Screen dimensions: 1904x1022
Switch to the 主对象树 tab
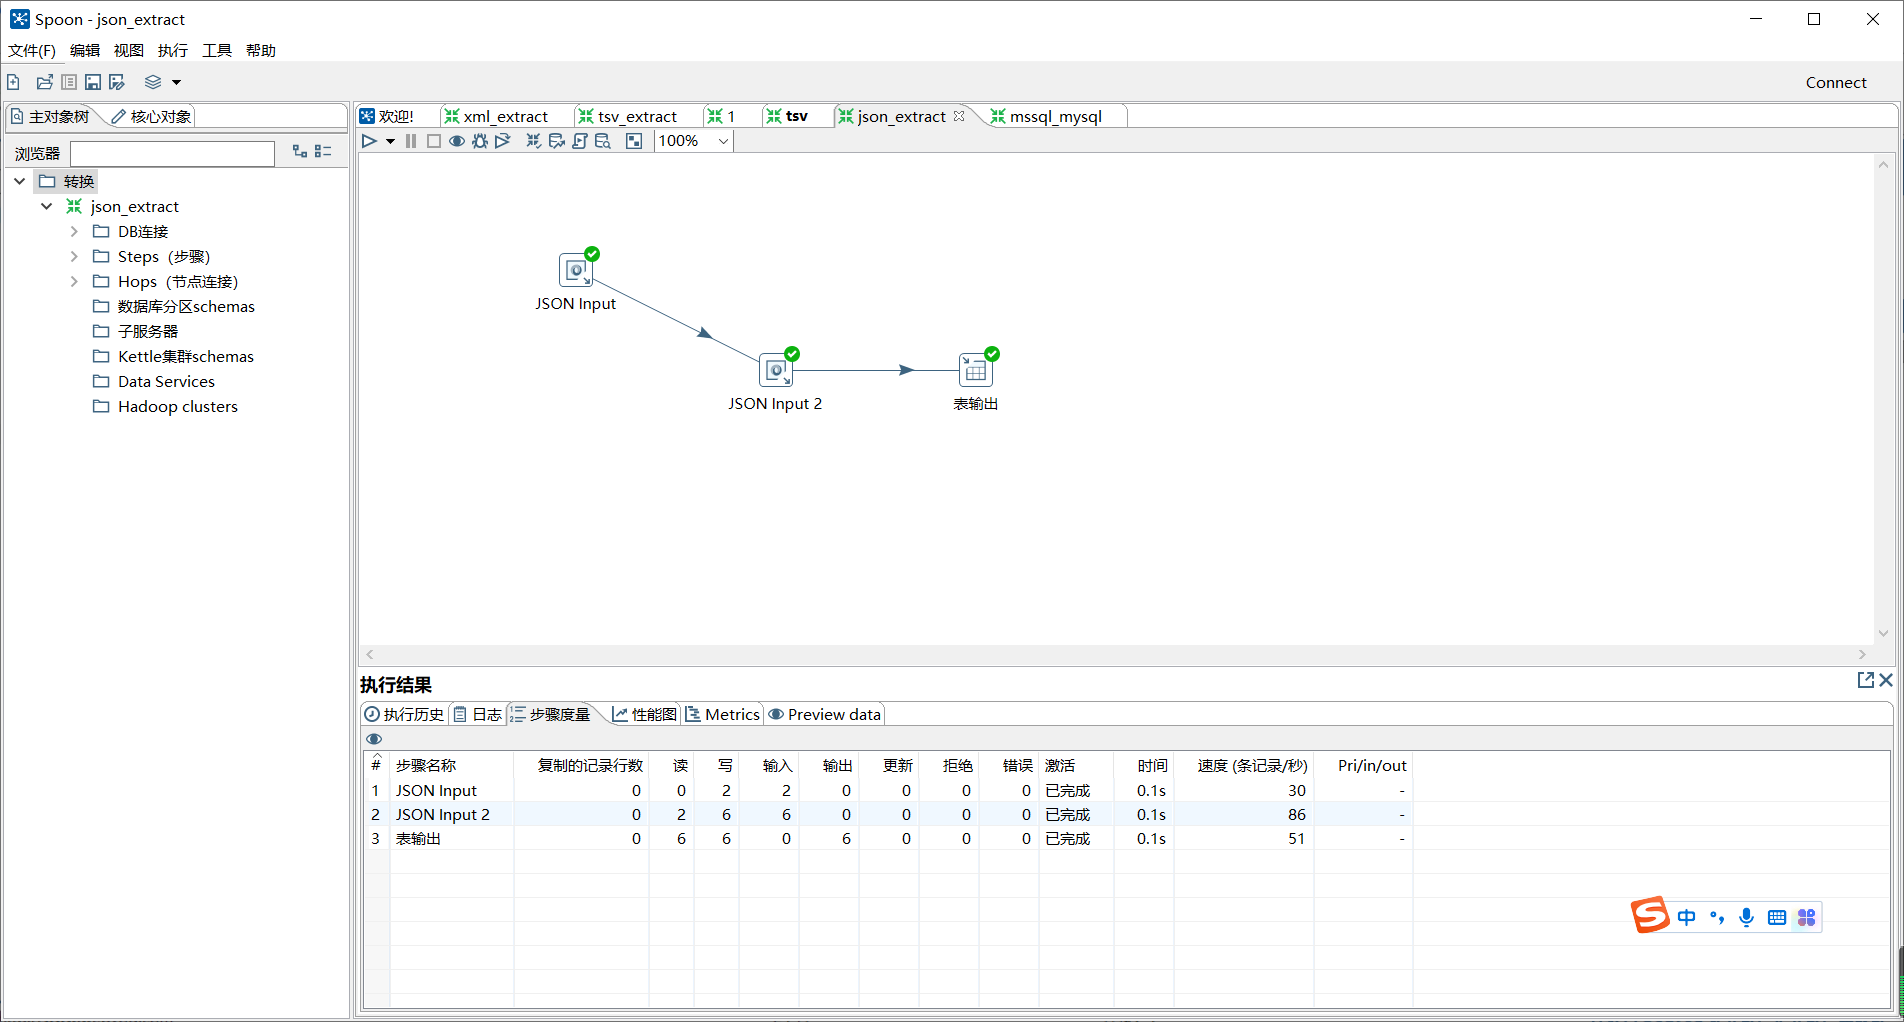[51, 117]
